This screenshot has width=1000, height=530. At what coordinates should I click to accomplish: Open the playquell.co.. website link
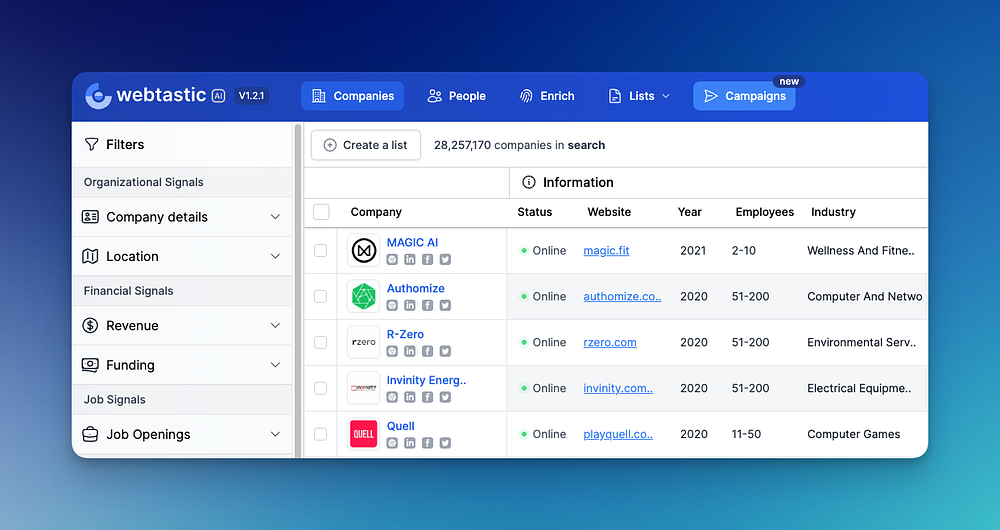618,434
